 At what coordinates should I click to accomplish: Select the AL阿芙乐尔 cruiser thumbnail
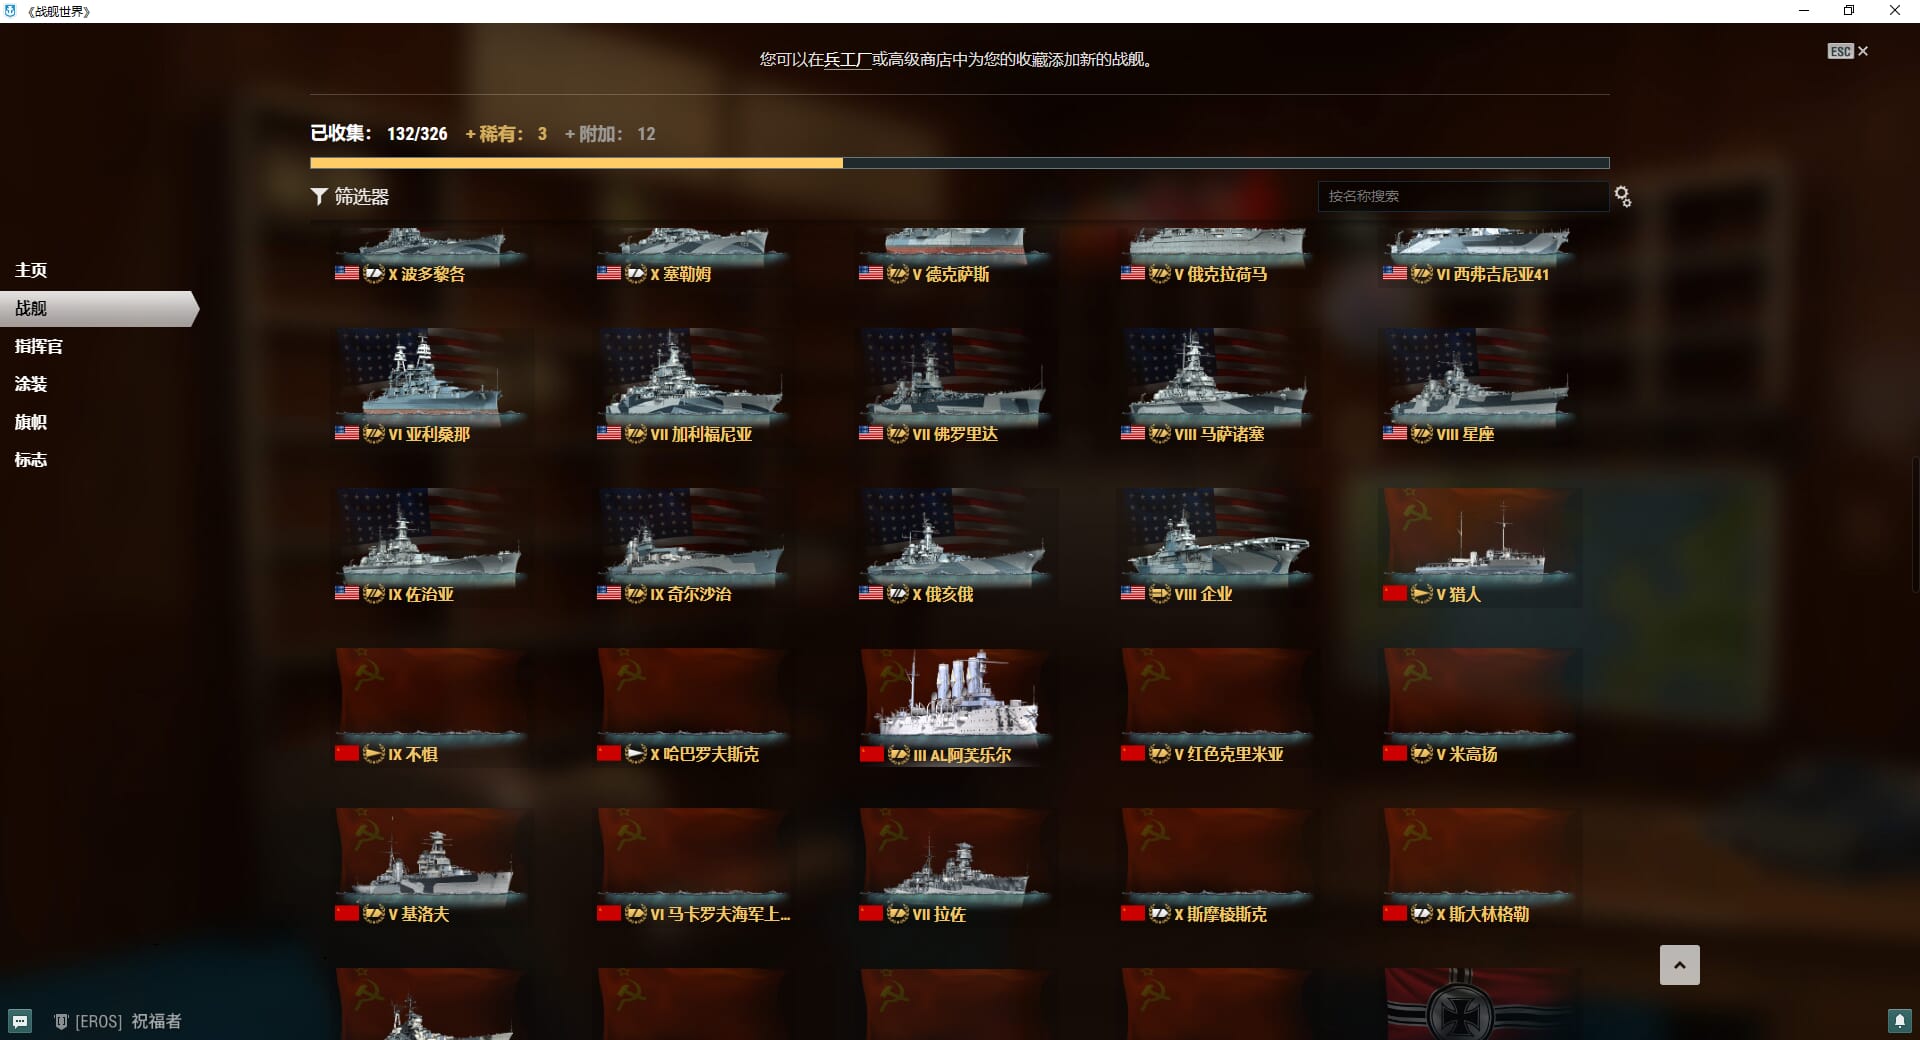955,707
